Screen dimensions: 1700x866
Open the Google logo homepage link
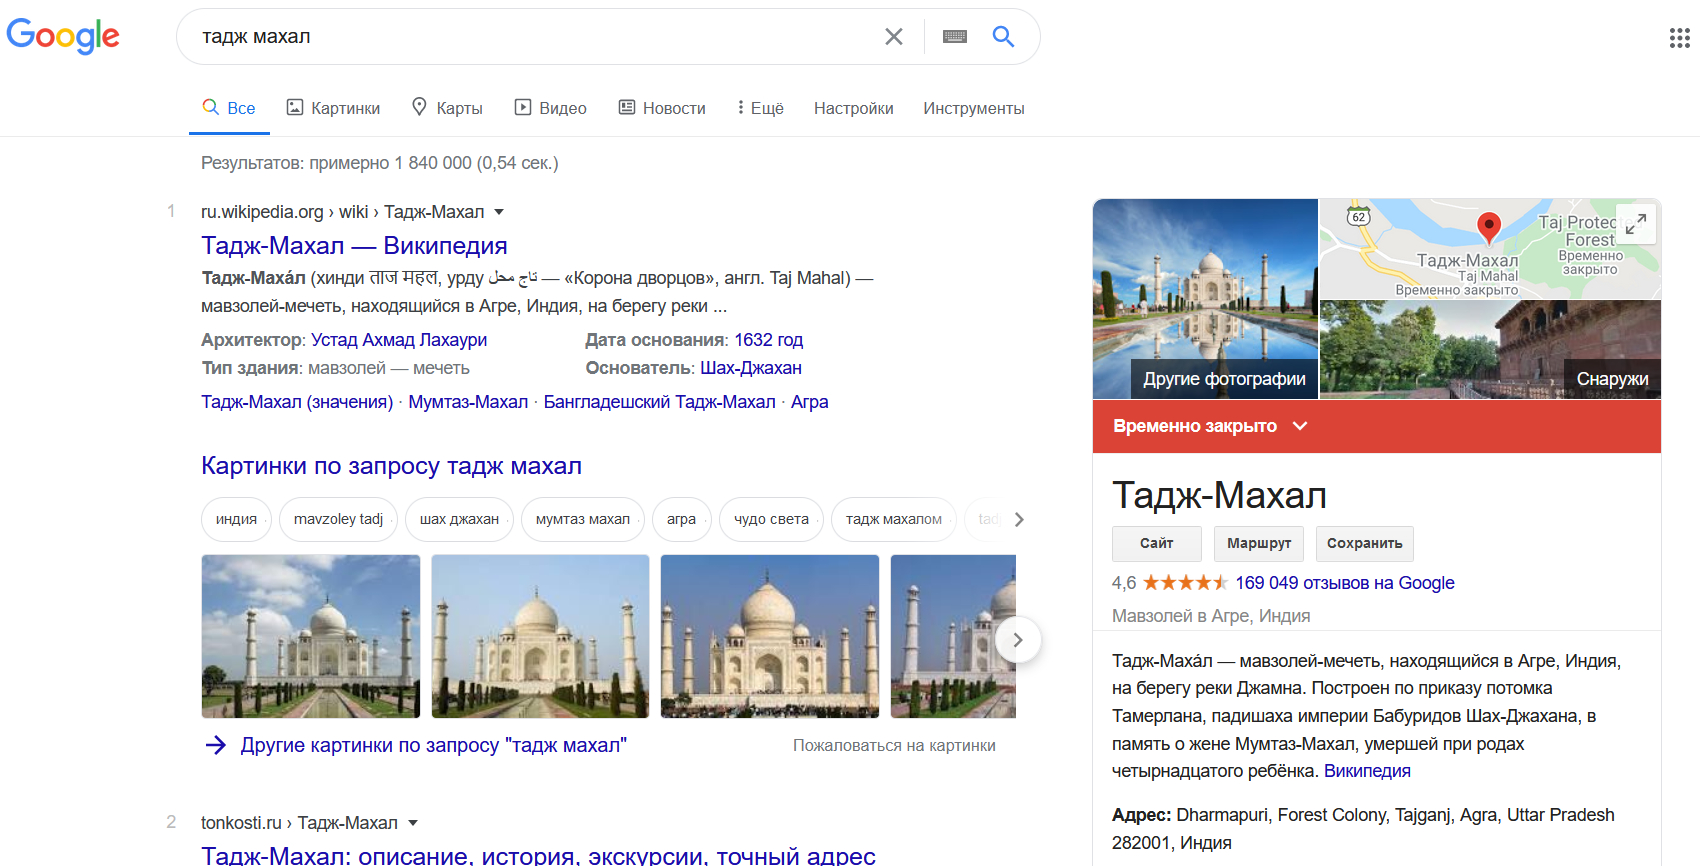63,36
